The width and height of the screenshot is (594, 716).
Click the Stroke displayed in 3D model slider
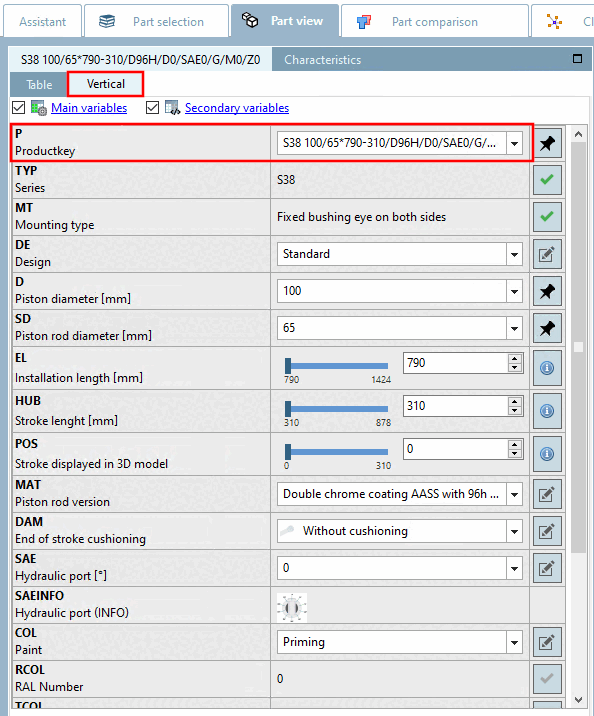(336, 452)
